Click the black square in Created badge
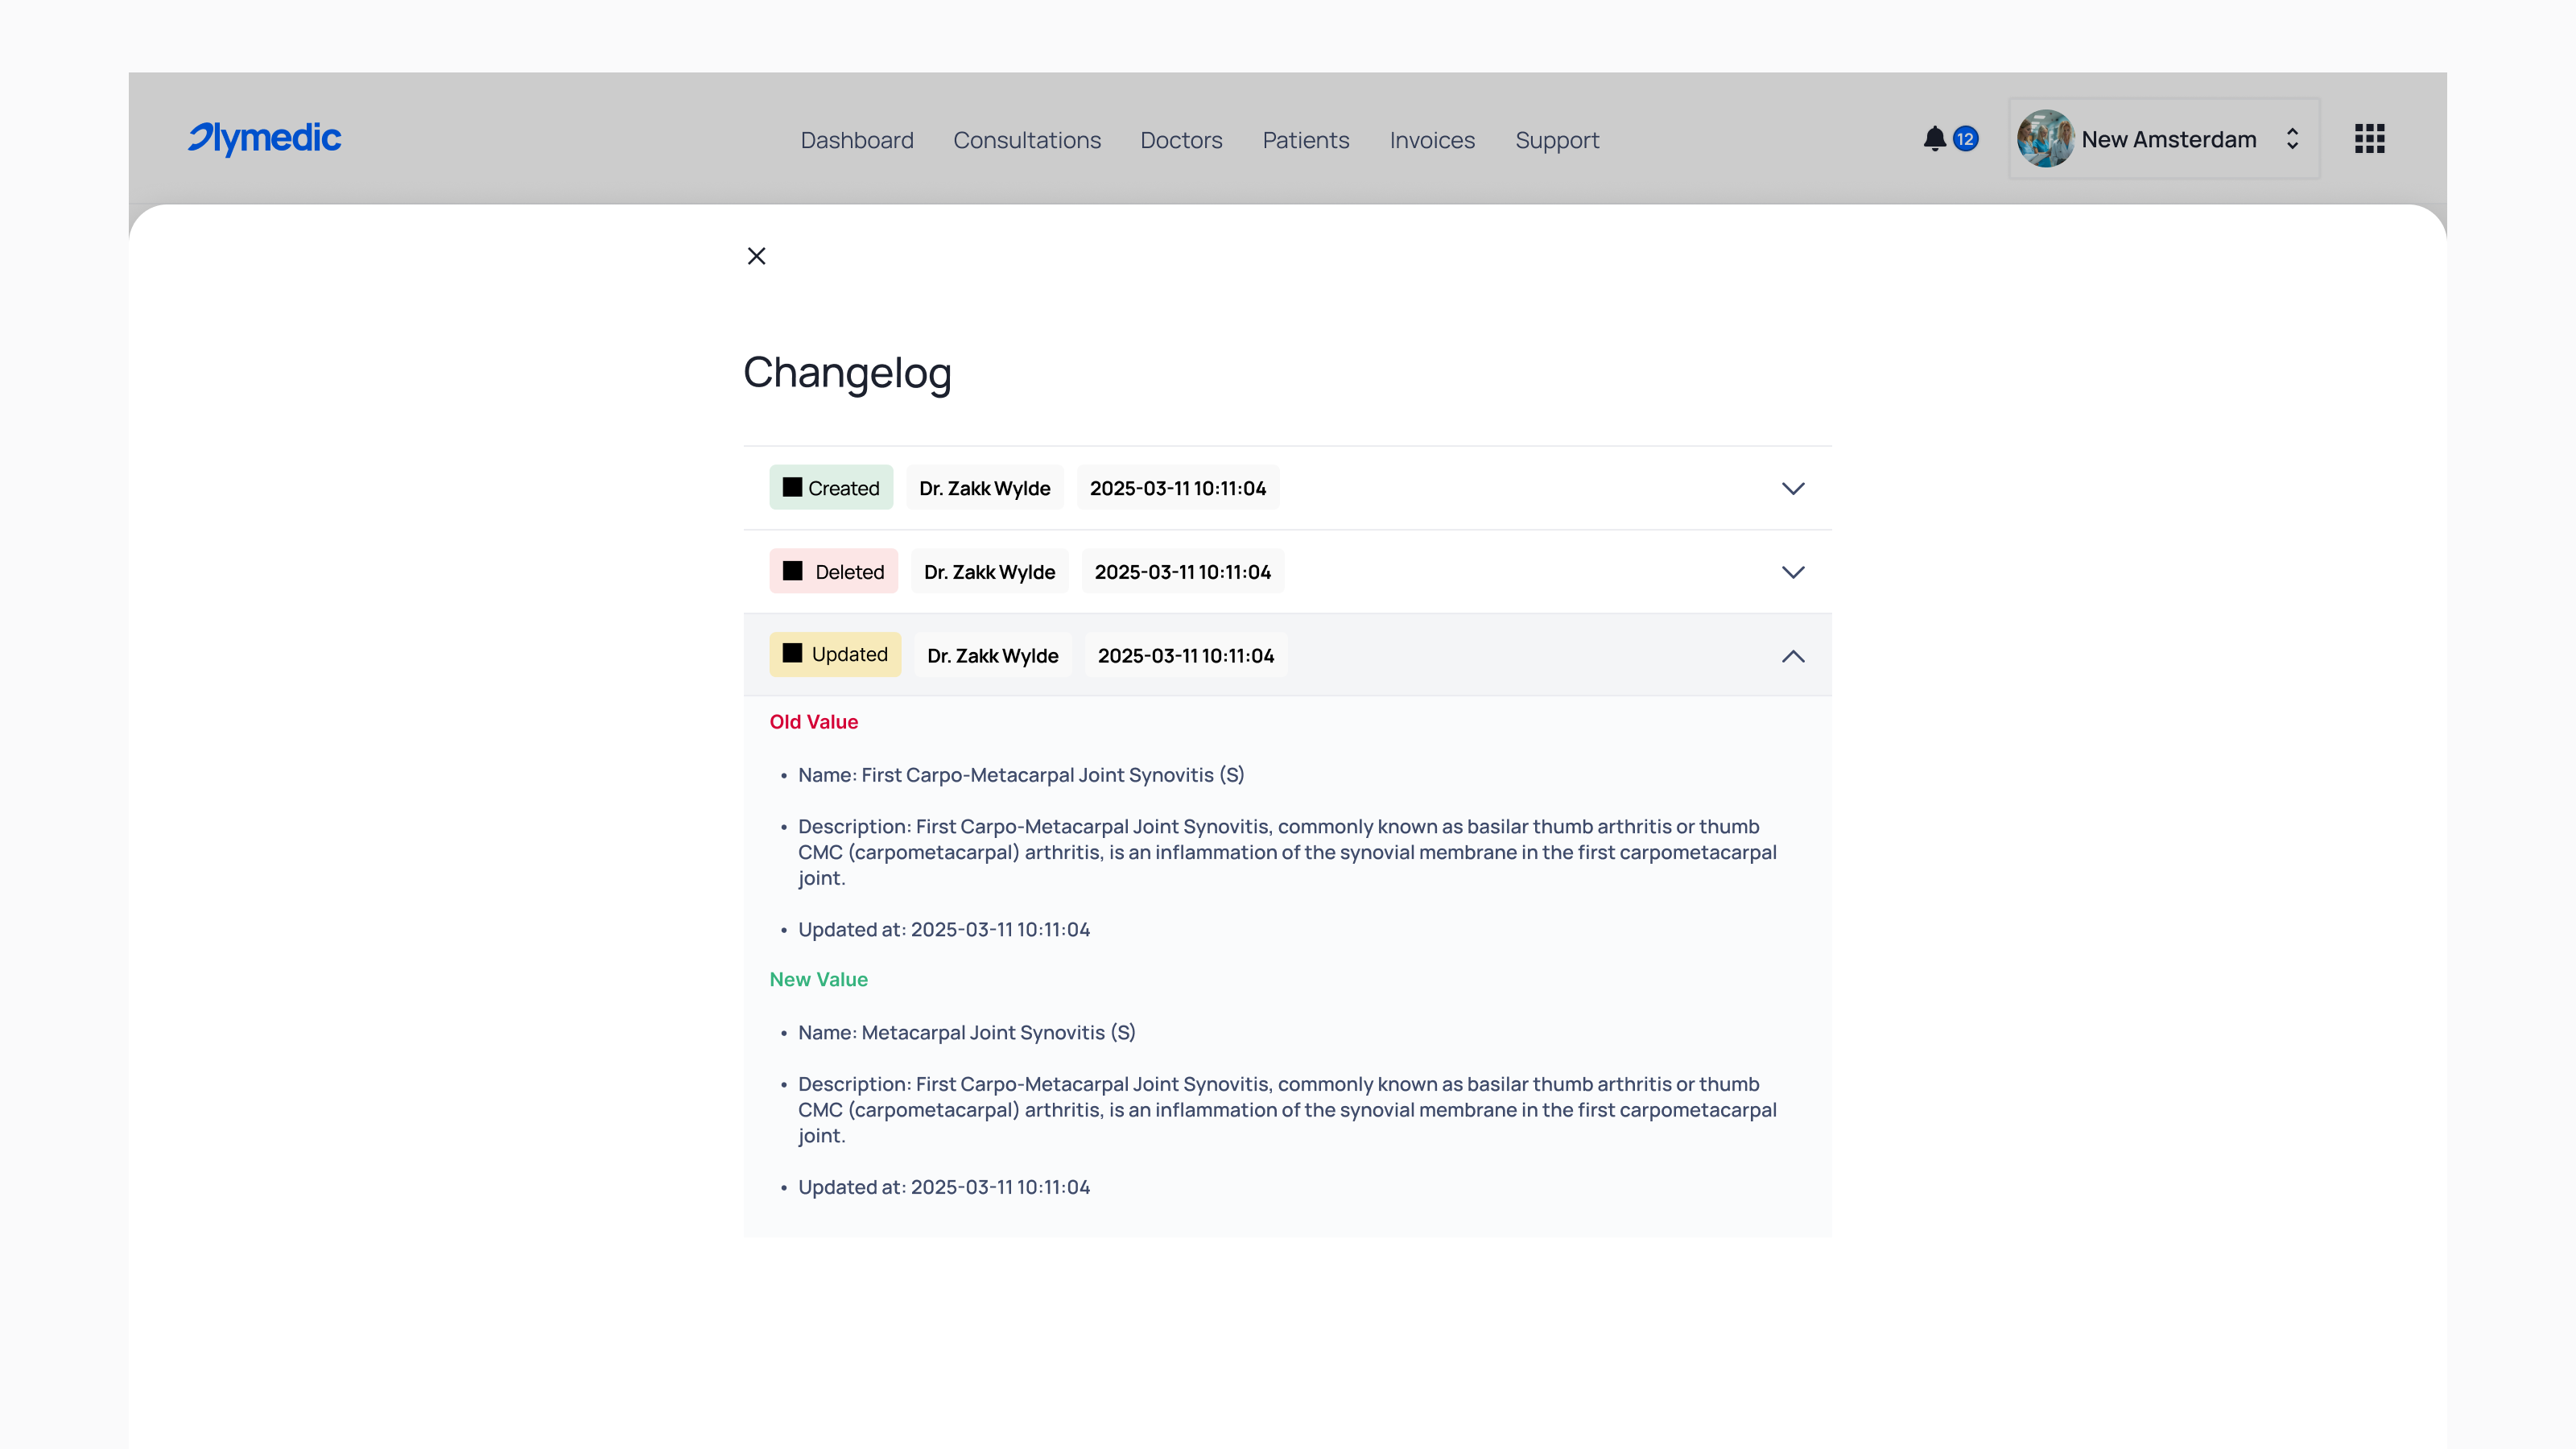Screen dimensions: 2576x1449 pos(792,487)
